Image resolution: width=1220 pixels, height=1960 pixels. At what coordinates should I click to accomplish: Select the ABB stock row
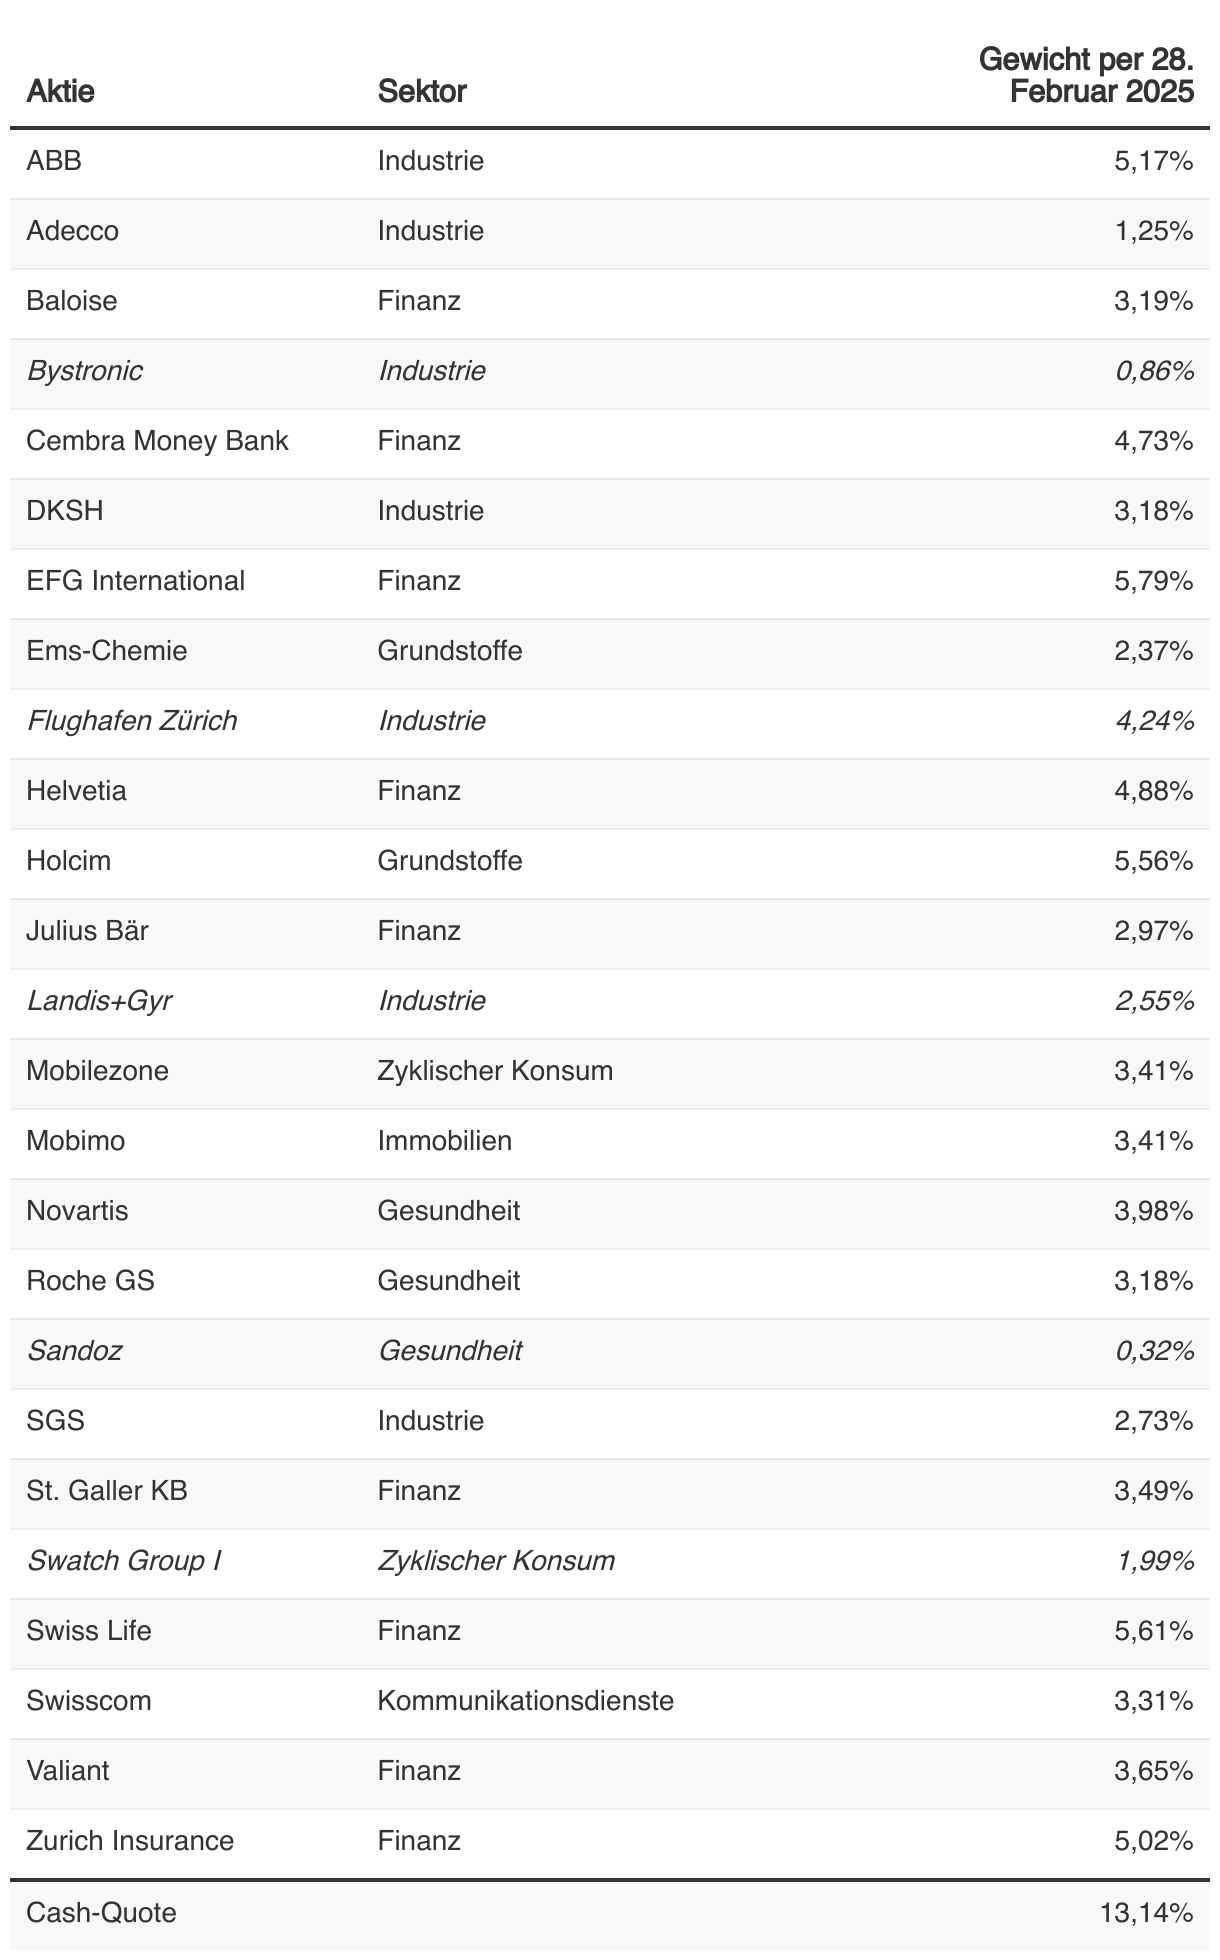[610, 161]
